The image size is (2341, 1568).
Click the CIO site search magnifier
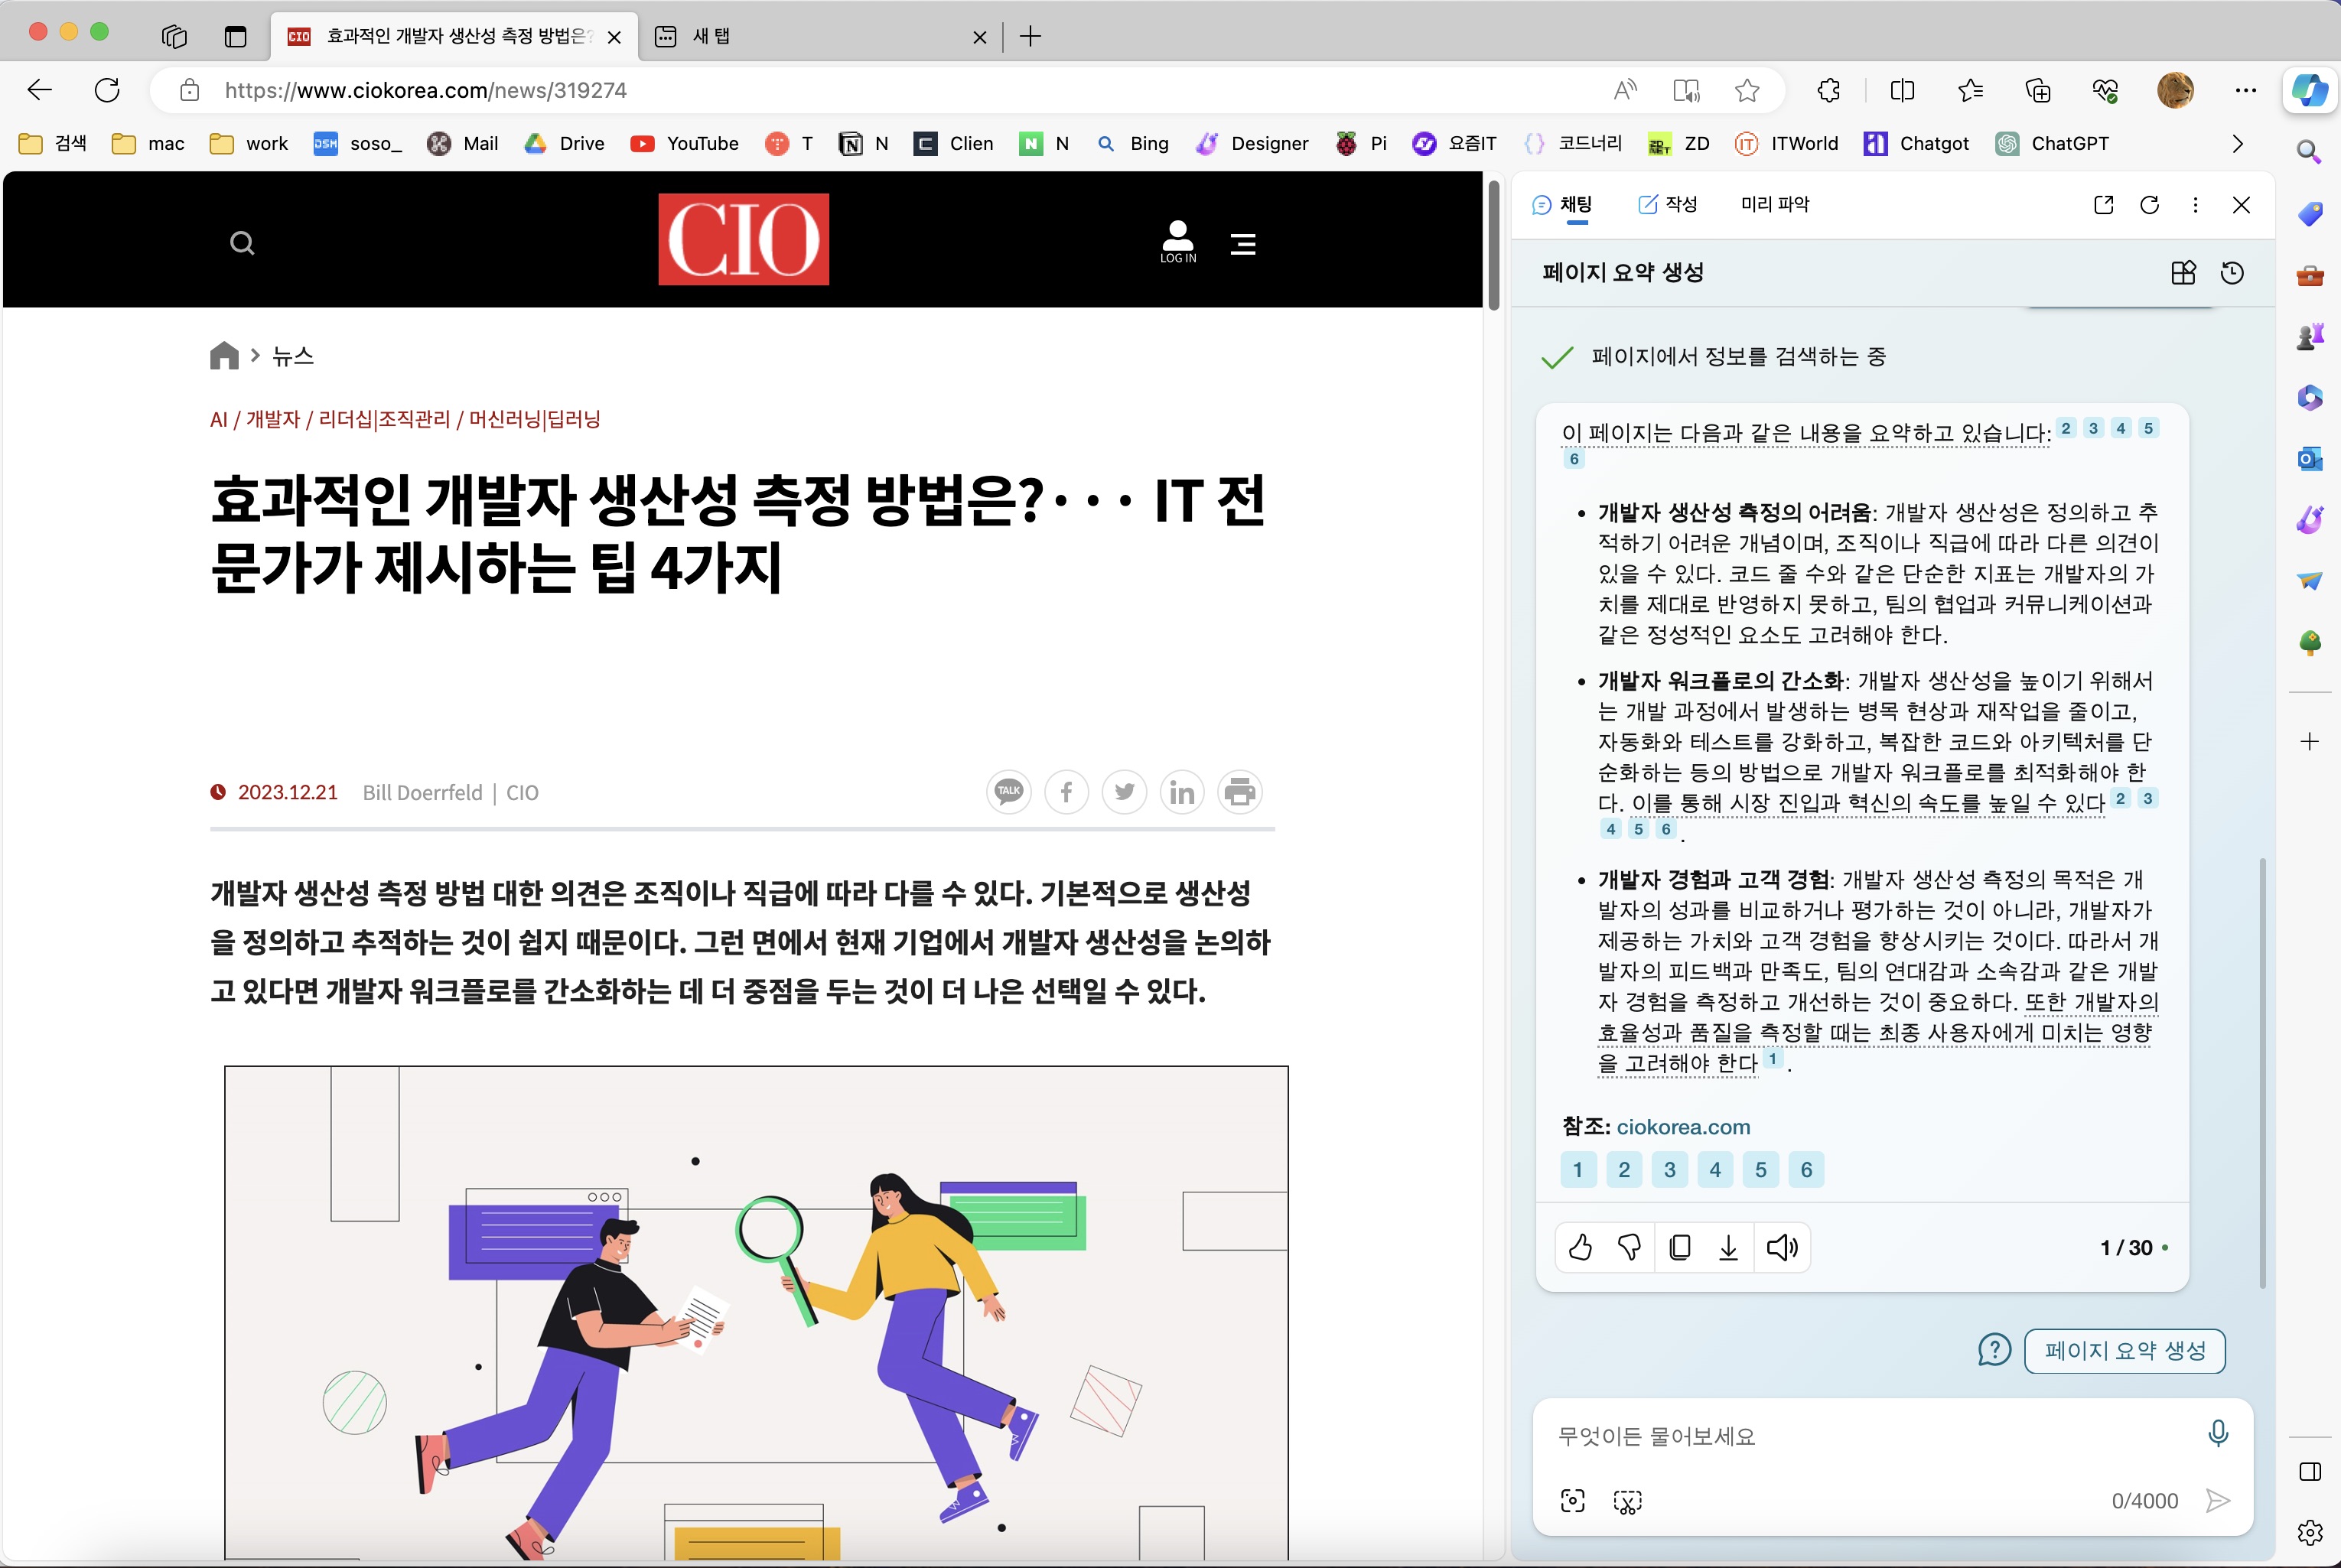[x=242, y=243]
